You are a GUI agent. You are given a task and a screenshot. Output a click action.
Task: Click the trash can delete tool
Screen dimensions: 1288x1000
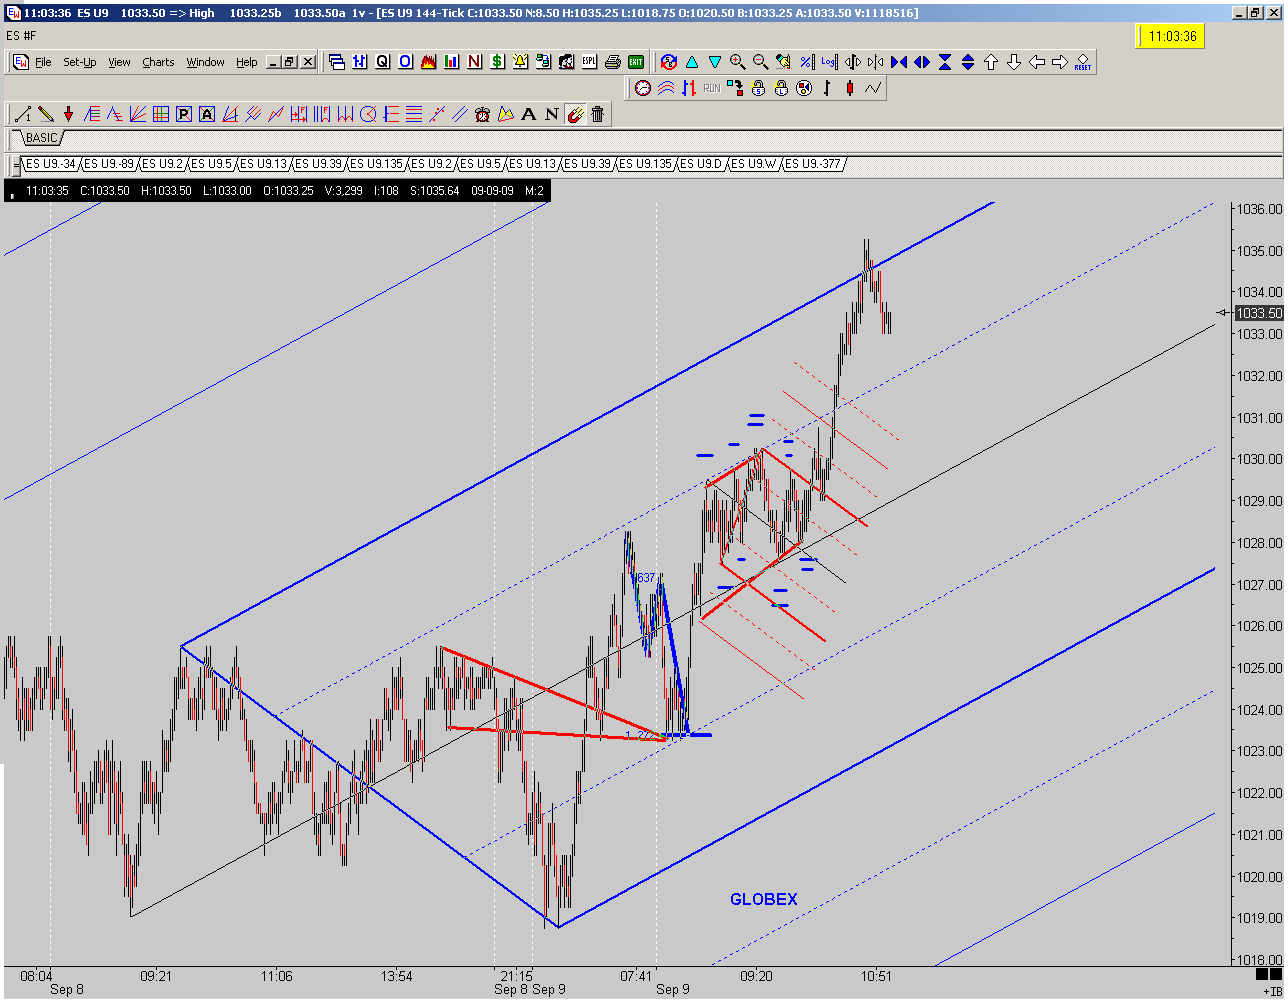pyautogui.click(x=597, y=114)
